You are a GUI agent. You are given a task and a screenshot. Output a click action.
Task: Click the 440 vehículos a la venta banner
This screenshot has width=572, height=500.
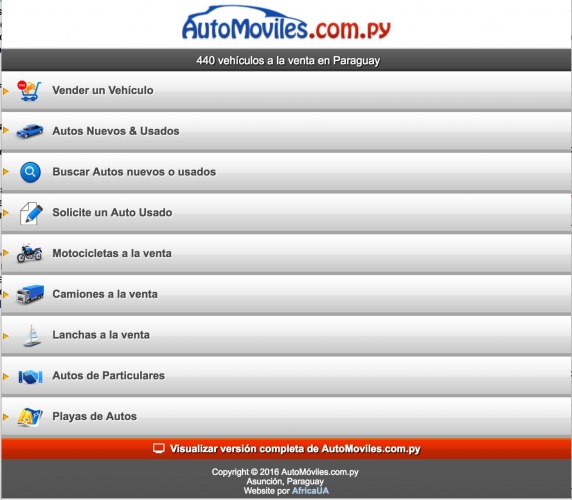point(286,60)
